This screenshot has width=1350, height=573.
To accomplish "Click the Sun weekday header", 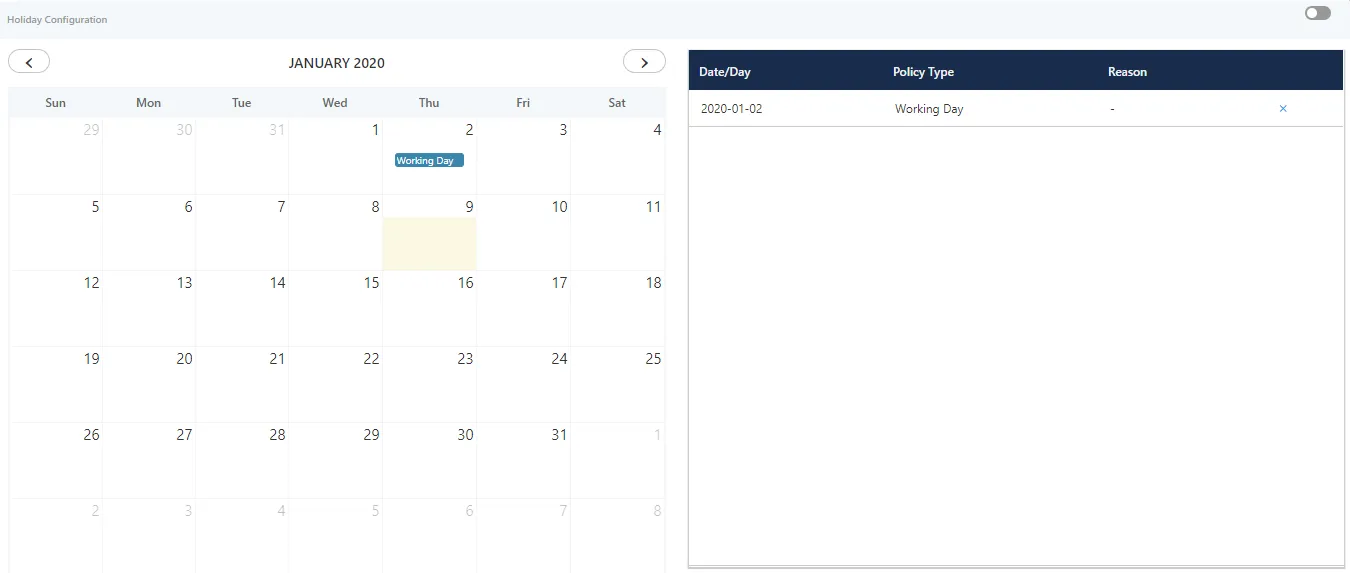I will click(56, 103).
